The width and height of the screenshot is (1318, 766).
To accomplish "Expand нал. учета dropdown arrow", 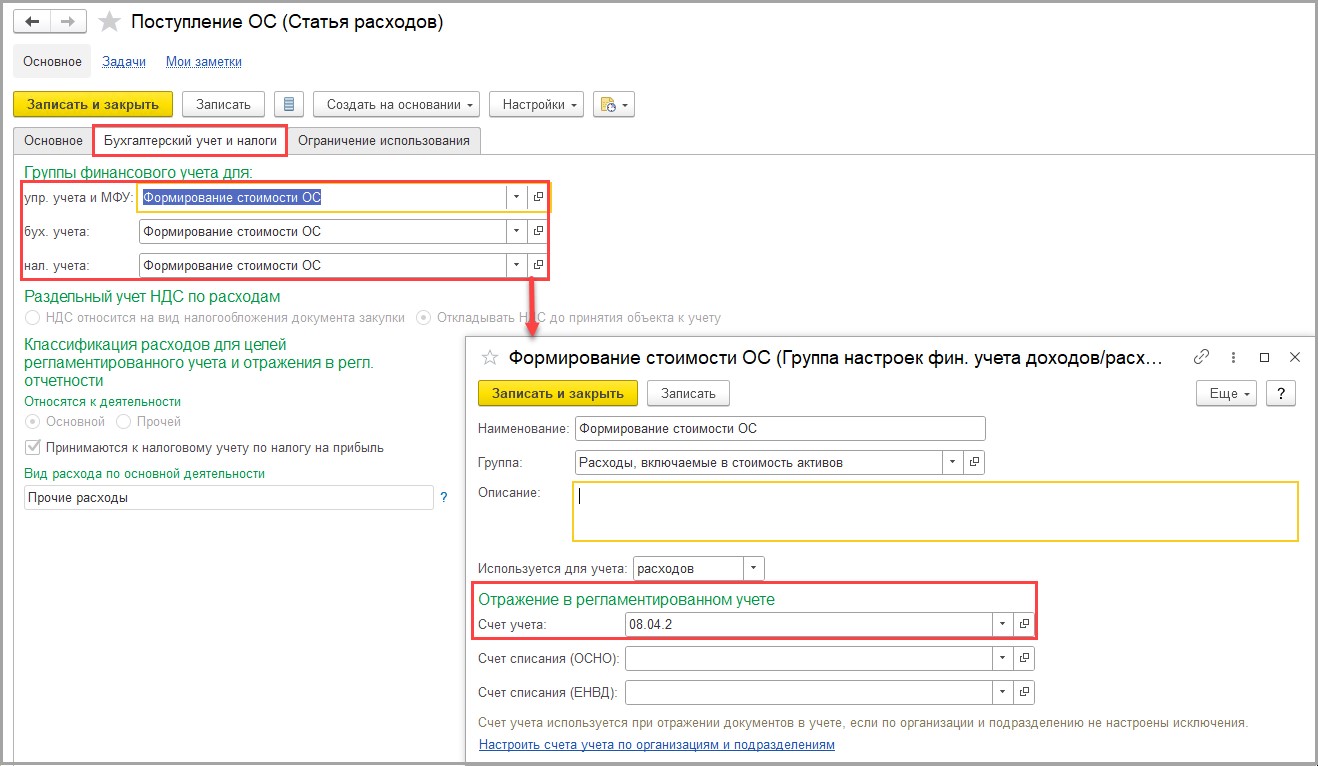I will [517, 265].
